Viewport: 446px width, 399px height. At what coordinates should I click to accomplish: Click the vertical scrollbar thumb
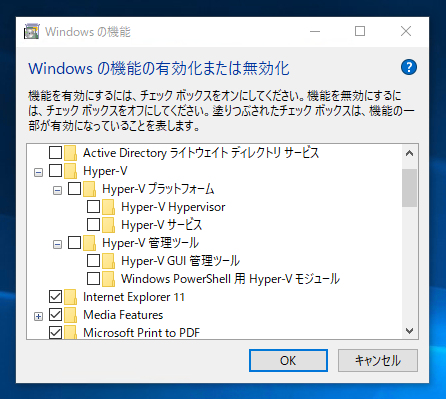point(409,188)
